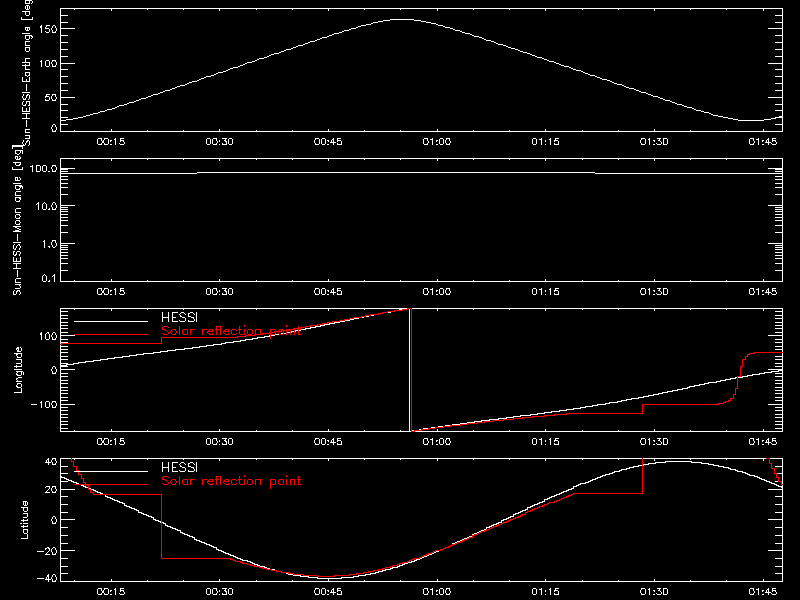The width and height of the screenshot is (800, 600).
Task: Click 00:45 time label under Earth angle plot
Action: [328, 142]
